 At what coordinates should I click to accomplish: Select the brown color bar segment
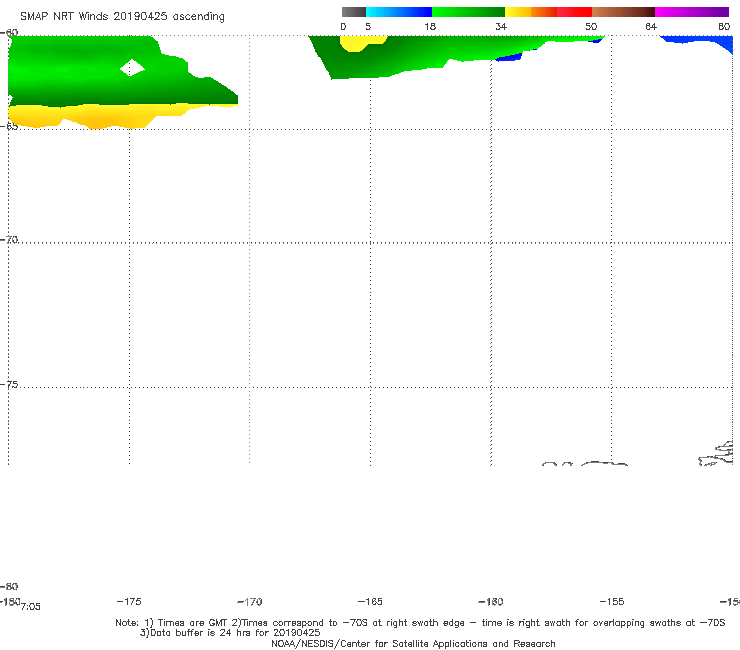[x=623, y=12]
